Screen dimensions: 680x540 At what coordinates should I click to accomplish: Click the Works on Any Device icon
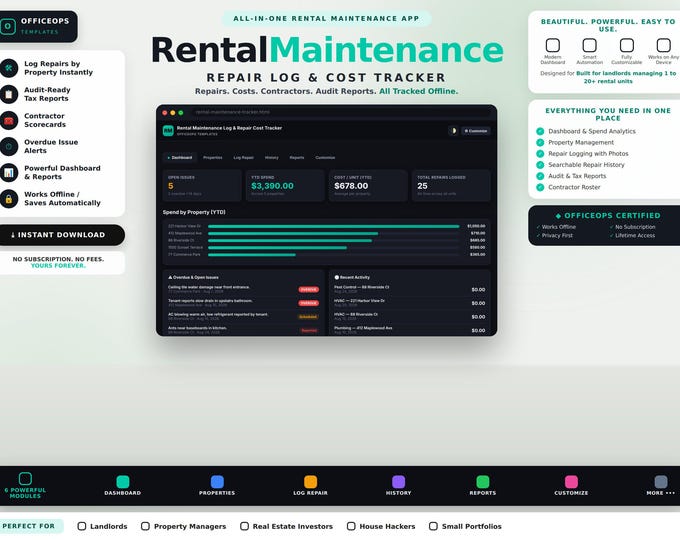pyautogui.click(x=664, y=45)
